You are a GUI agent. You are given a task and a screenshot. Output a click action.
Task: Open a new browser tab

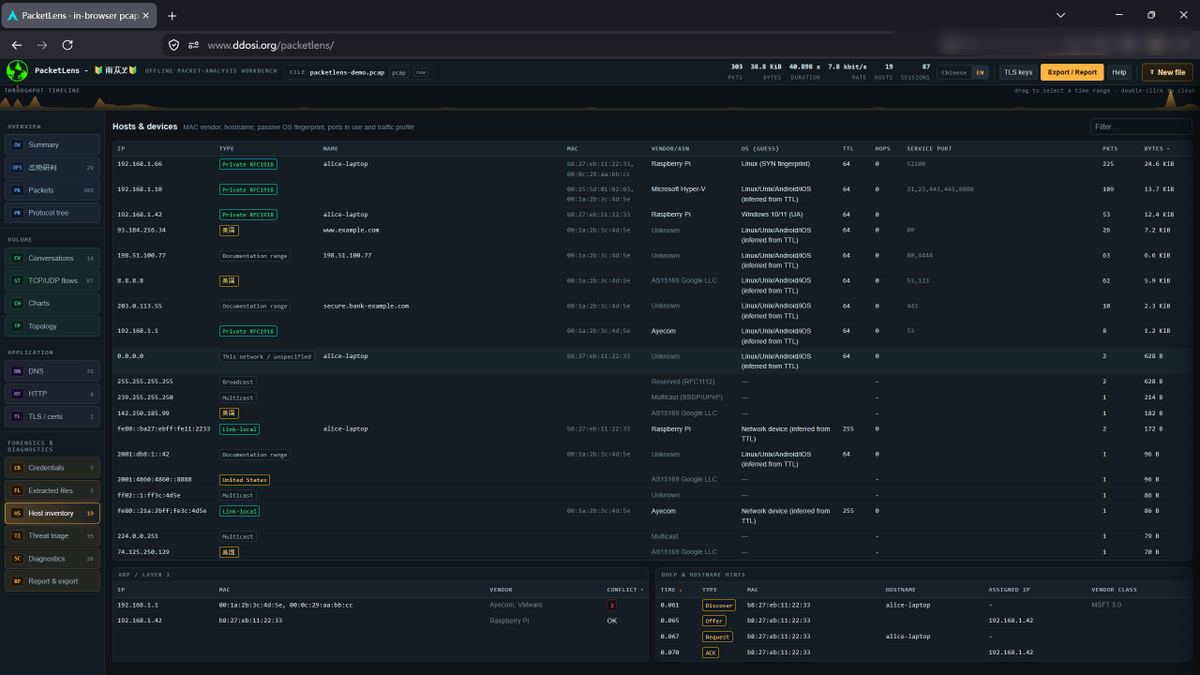[172, 16]
